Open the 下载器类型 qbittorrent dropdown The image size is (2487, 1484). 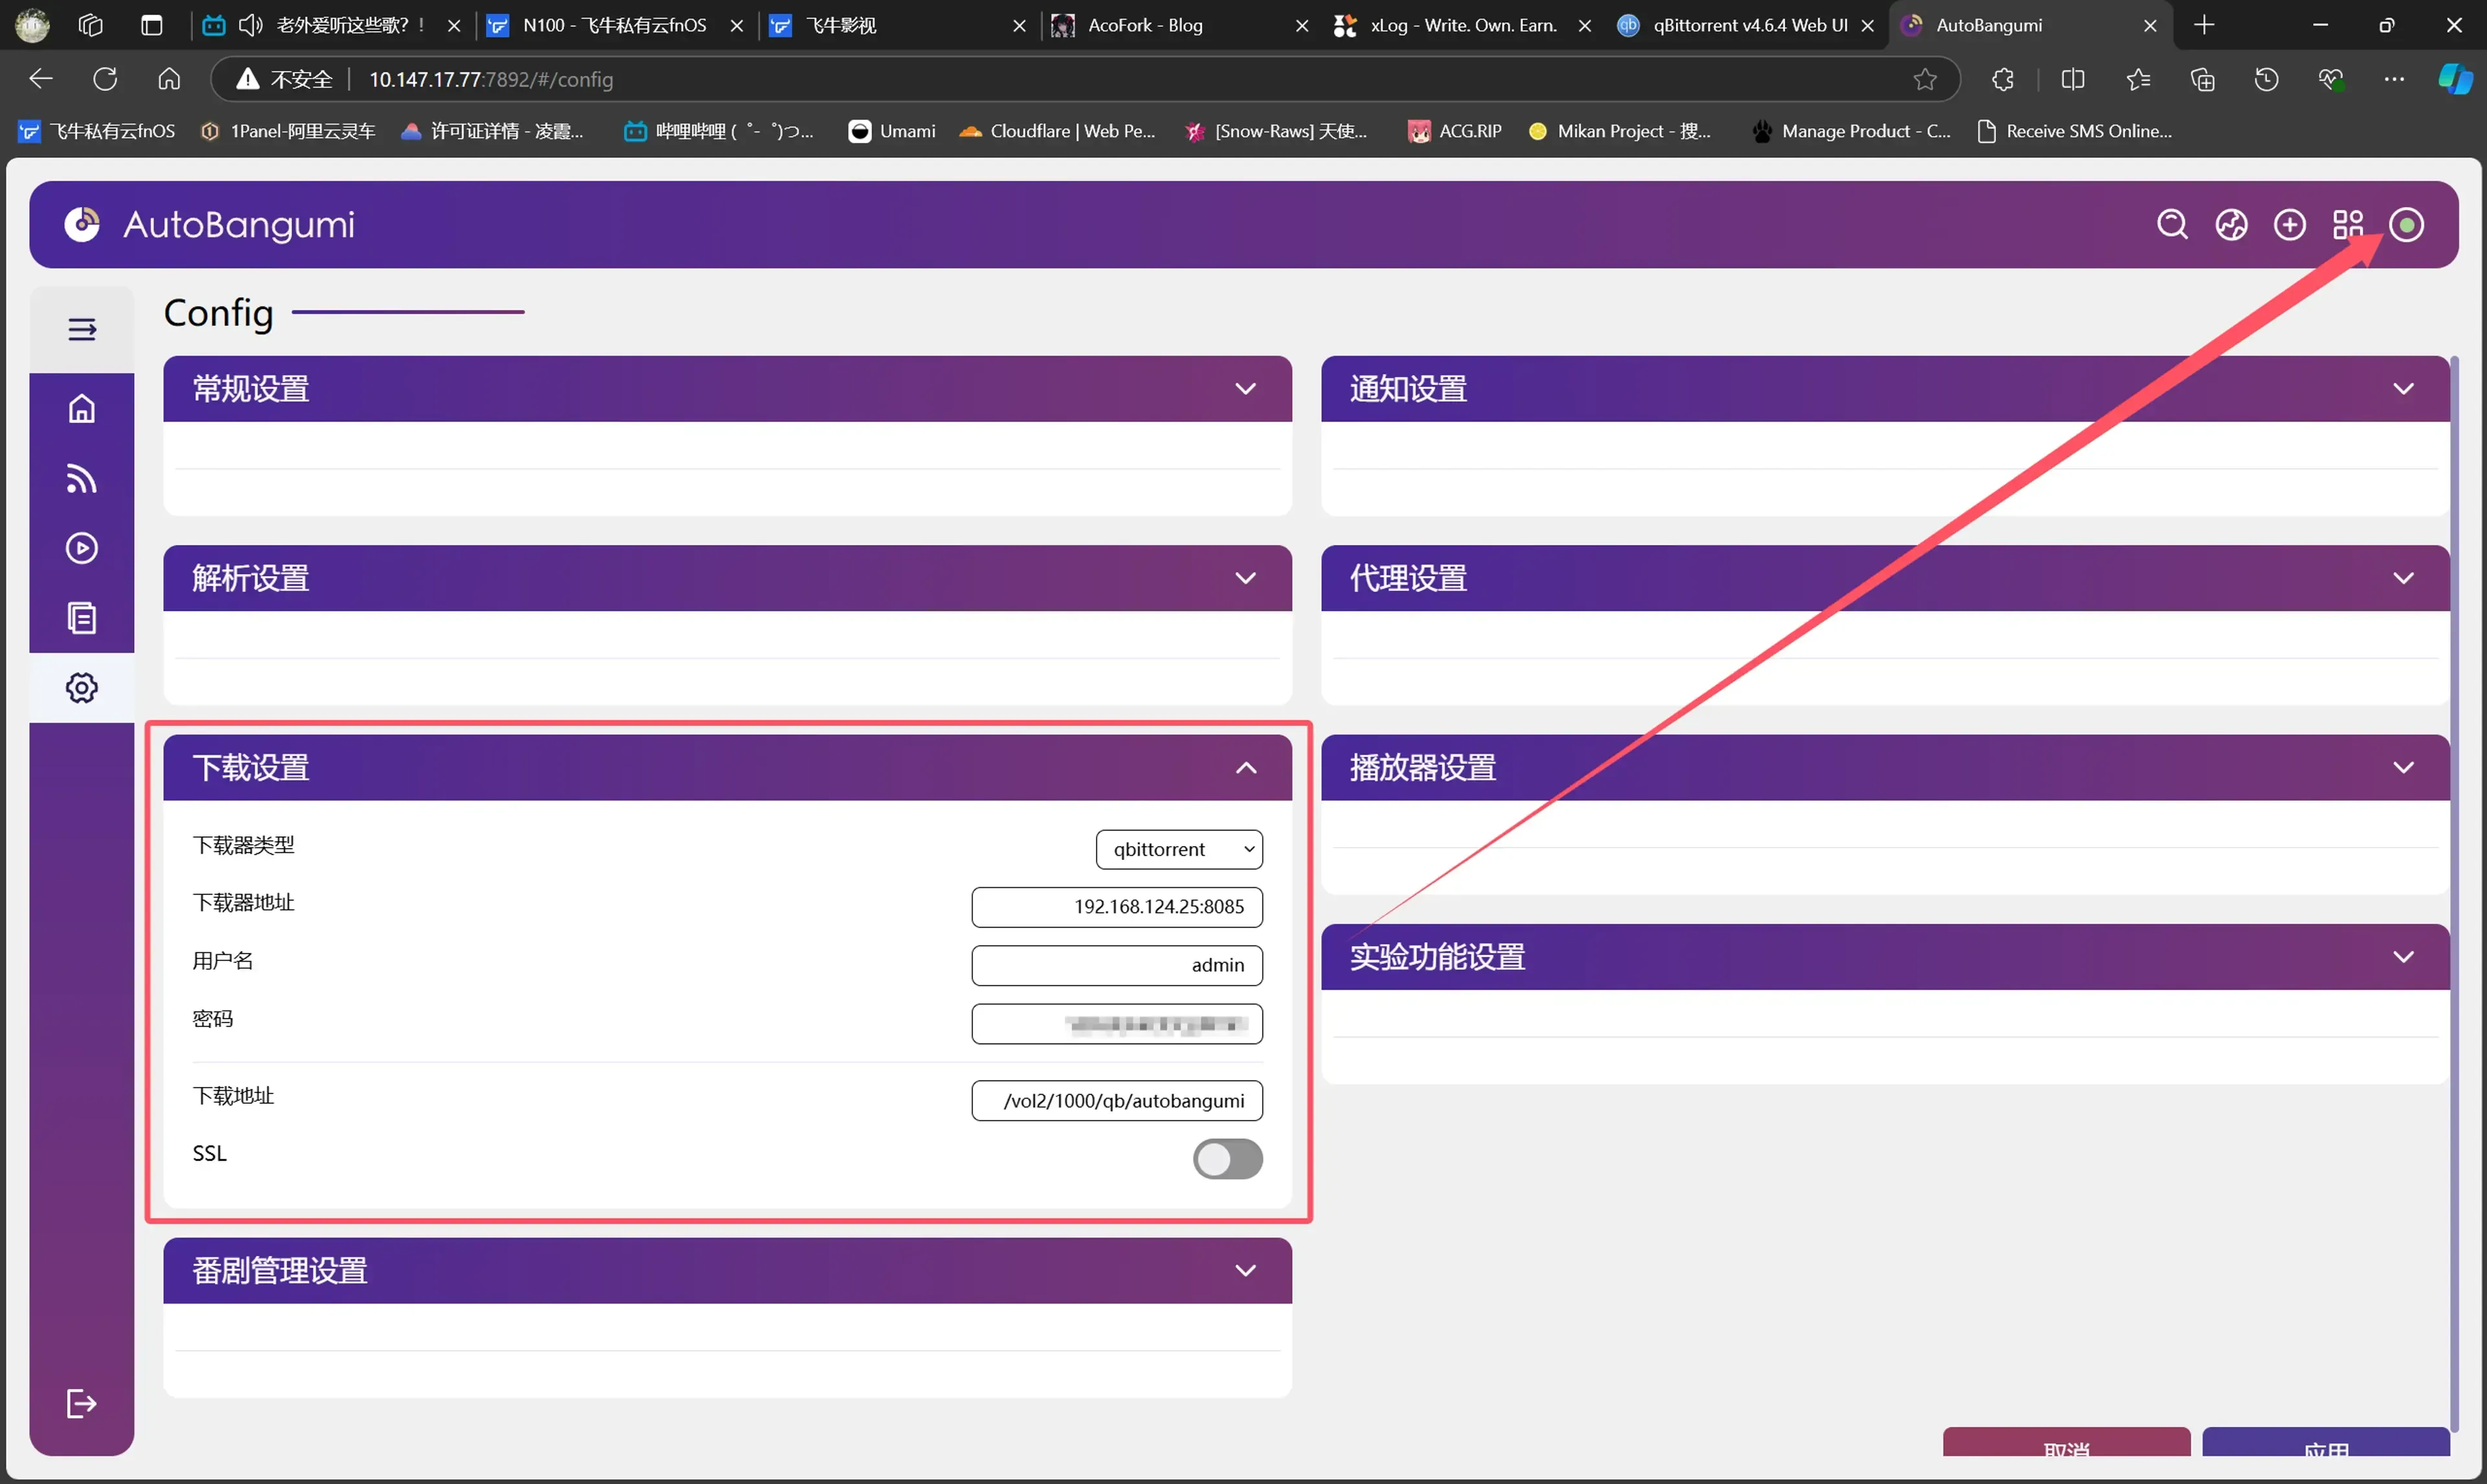tap(1179, 849)
